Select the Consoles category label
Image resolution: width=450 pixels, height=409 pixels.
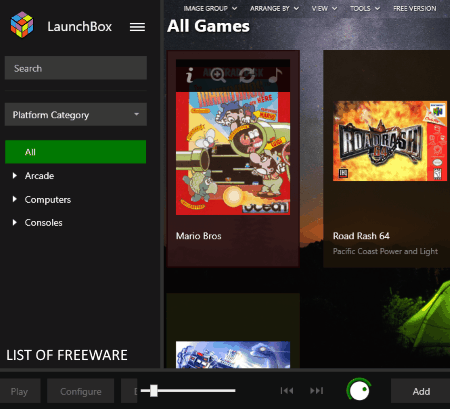43,223
